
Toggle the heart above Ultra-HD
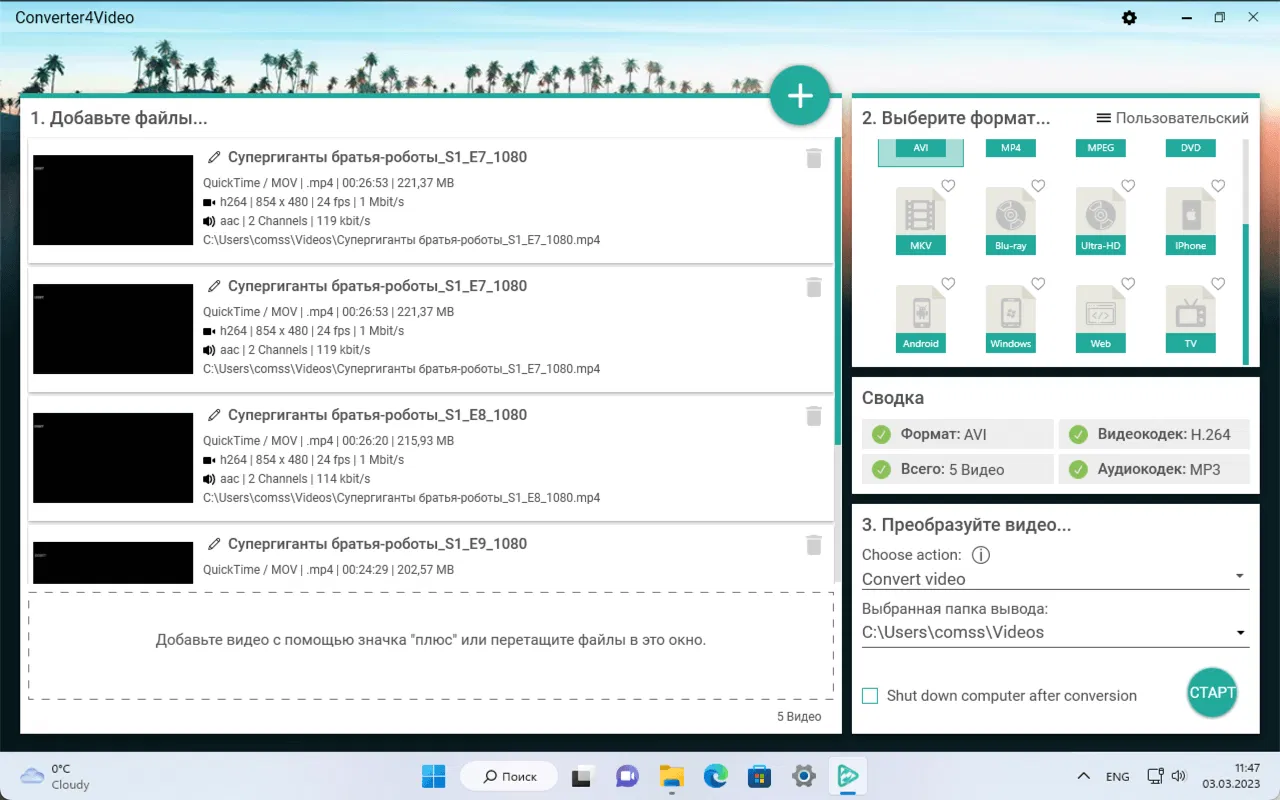click(1128, 186)
